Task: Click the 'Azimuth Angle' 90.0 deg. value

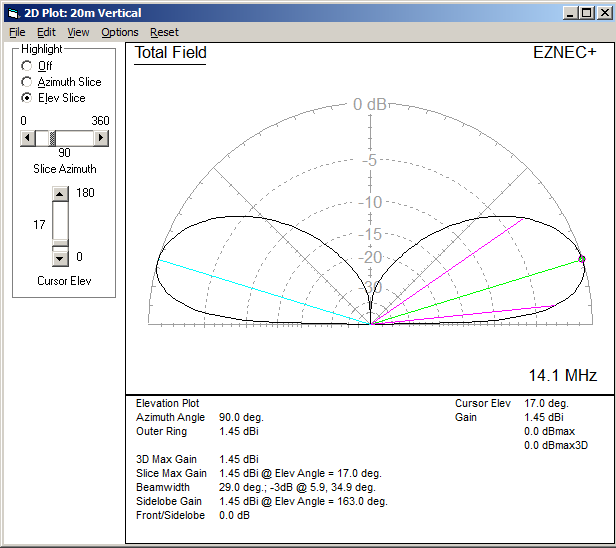Action: point(241,417)
